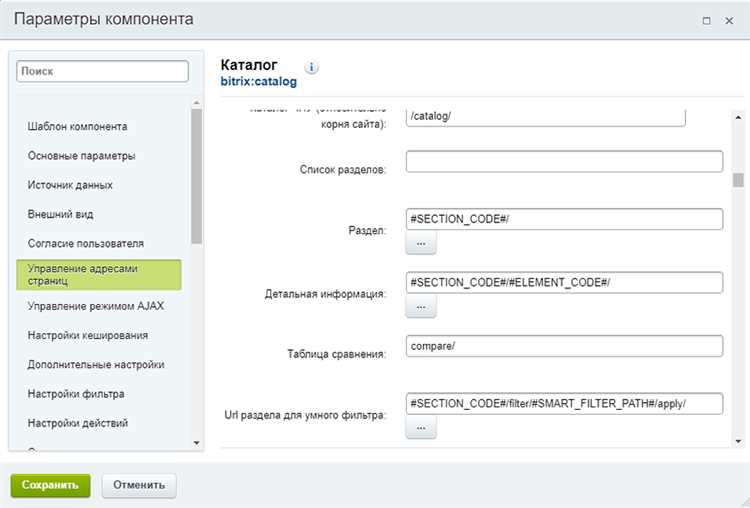750x508 pixels.
Task: Click the Детальная информация label
Action: pyautogui.click(x=325, y=294)
